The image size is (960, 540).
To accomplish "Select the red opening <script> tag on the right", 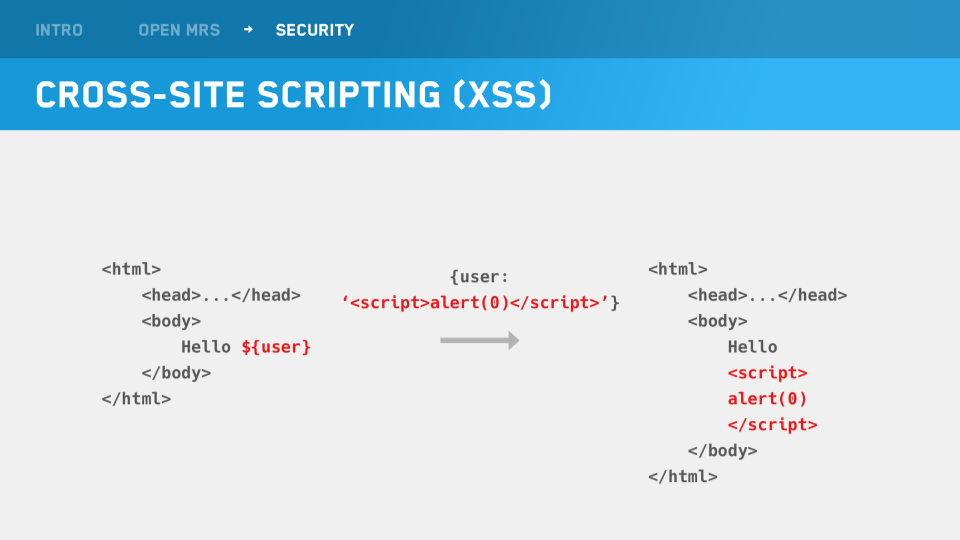I will (767, 373).
